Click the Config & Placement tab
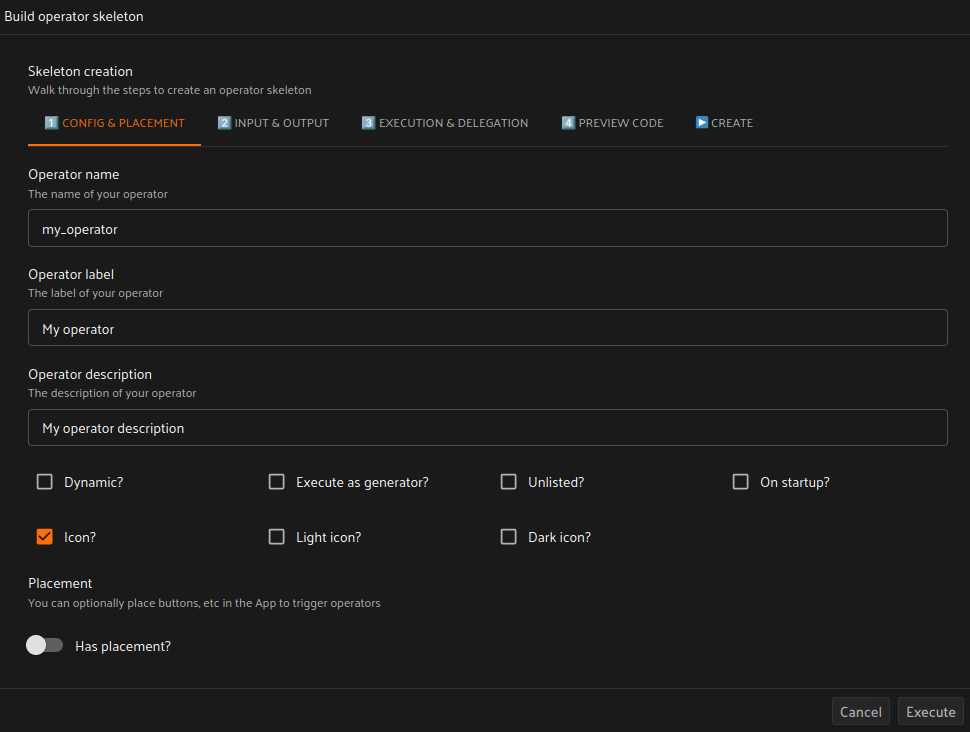Screen dimensions: 970x732 click(x=114, y=123)
